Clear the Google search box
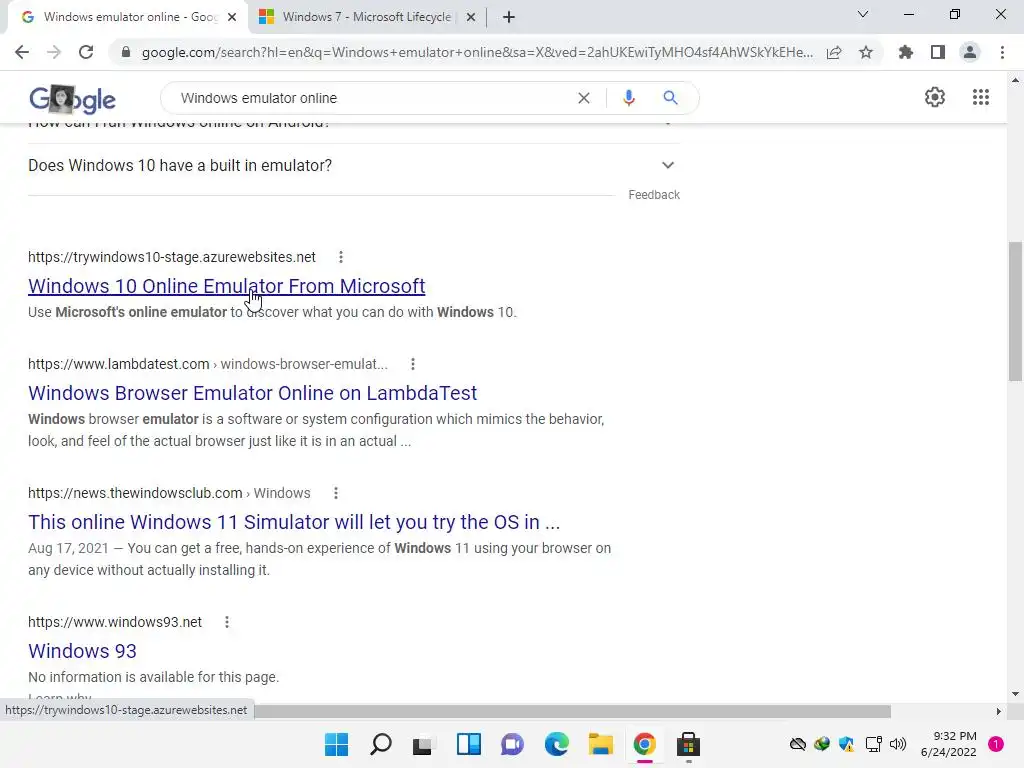The image size is (1024, 768). (x=584, y=98)
